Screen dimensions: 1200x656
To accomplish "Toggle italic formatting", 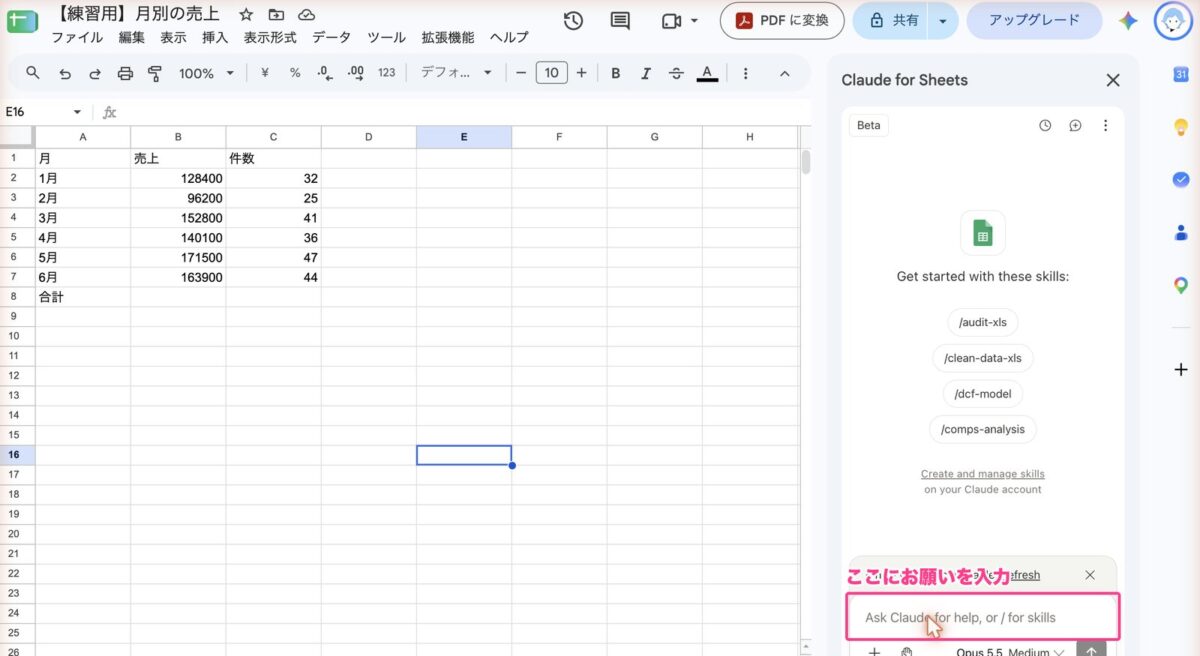I will (x=646, y=73).
